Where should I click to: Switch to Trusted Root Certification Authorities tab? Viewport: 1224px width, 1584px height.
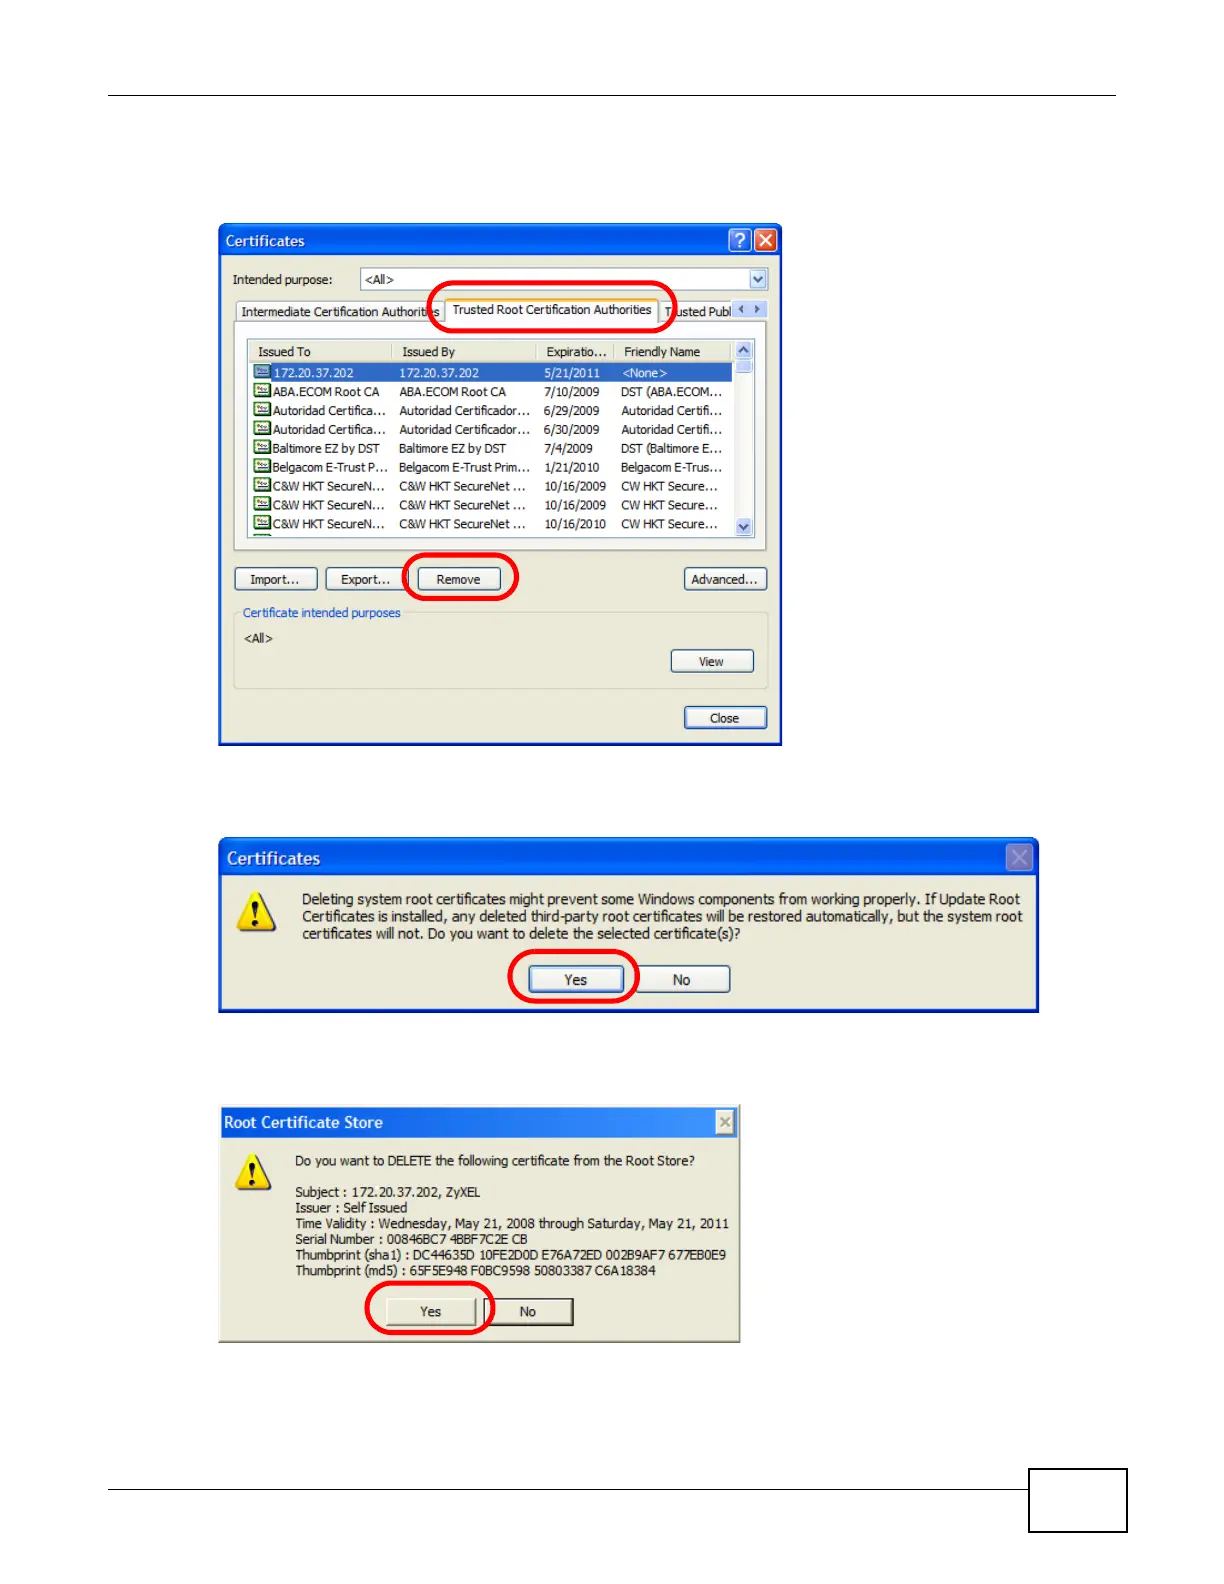(551, 310)
